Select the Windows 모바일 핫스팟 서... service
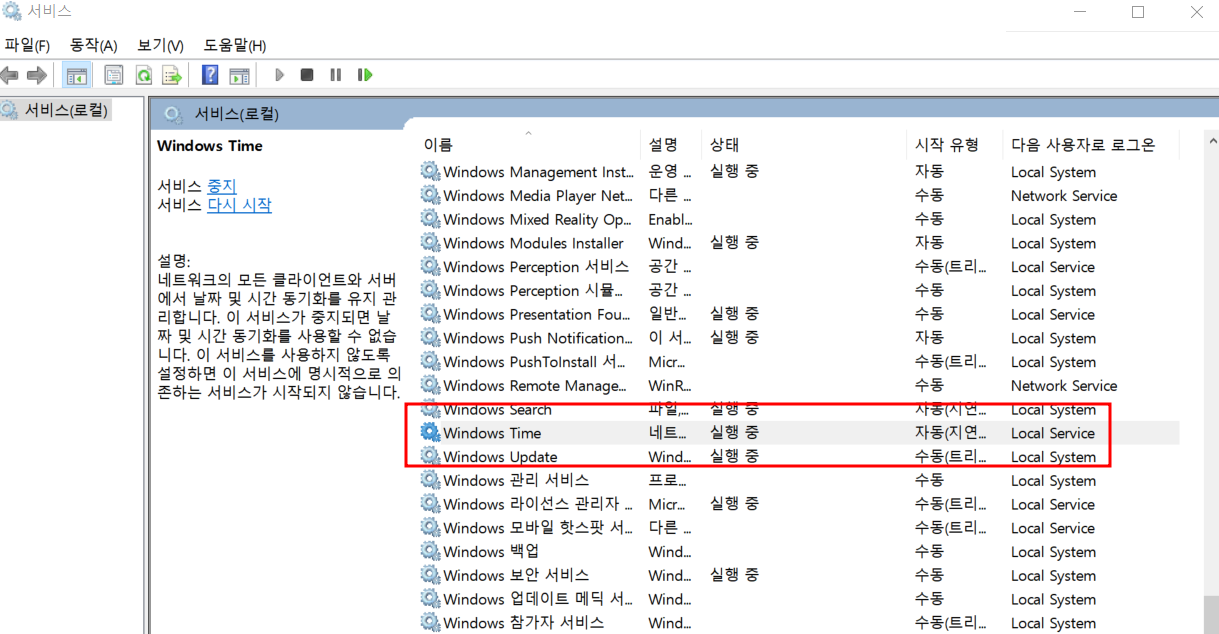The image size is (1219, 634). click(538, 528)
